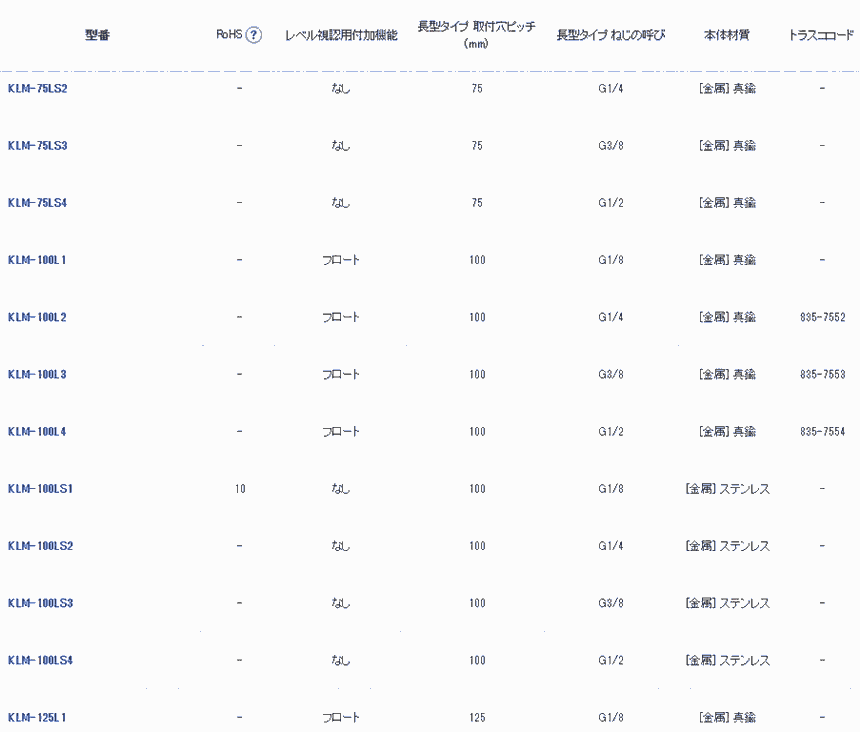Click the 型番 column header
860x732 pixels.
click(x=97, y=35)
